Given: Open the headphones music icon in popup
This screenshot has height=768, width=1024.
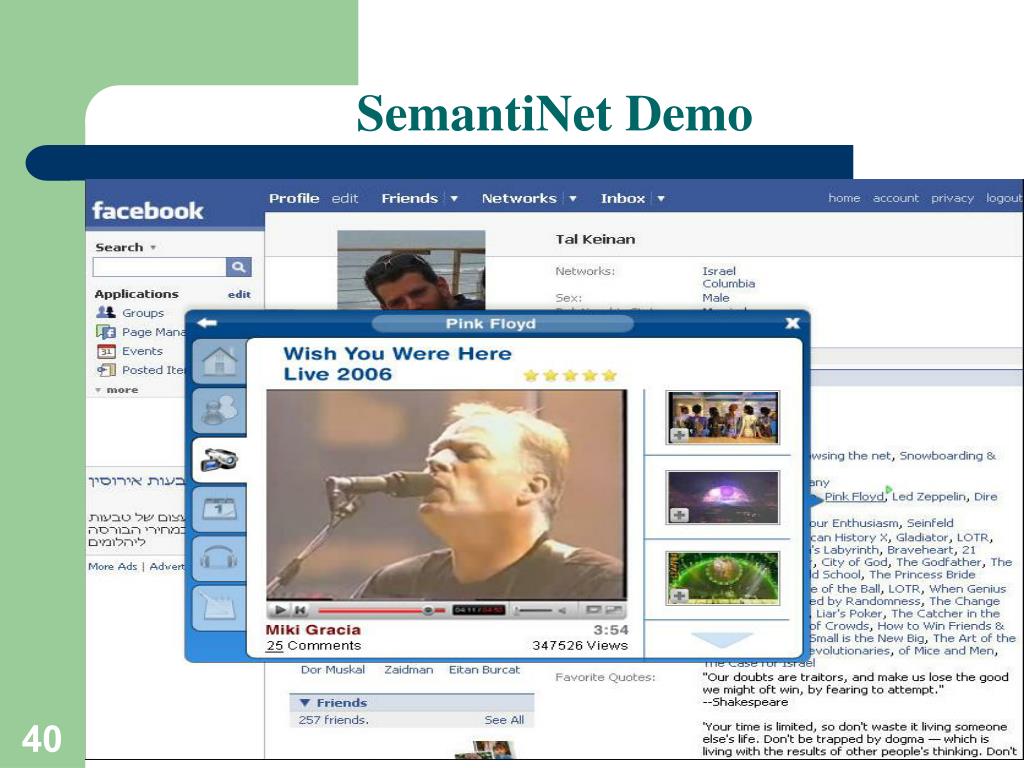Looking at the screenshot, I should pyautogui.click(x=219, y=558).
